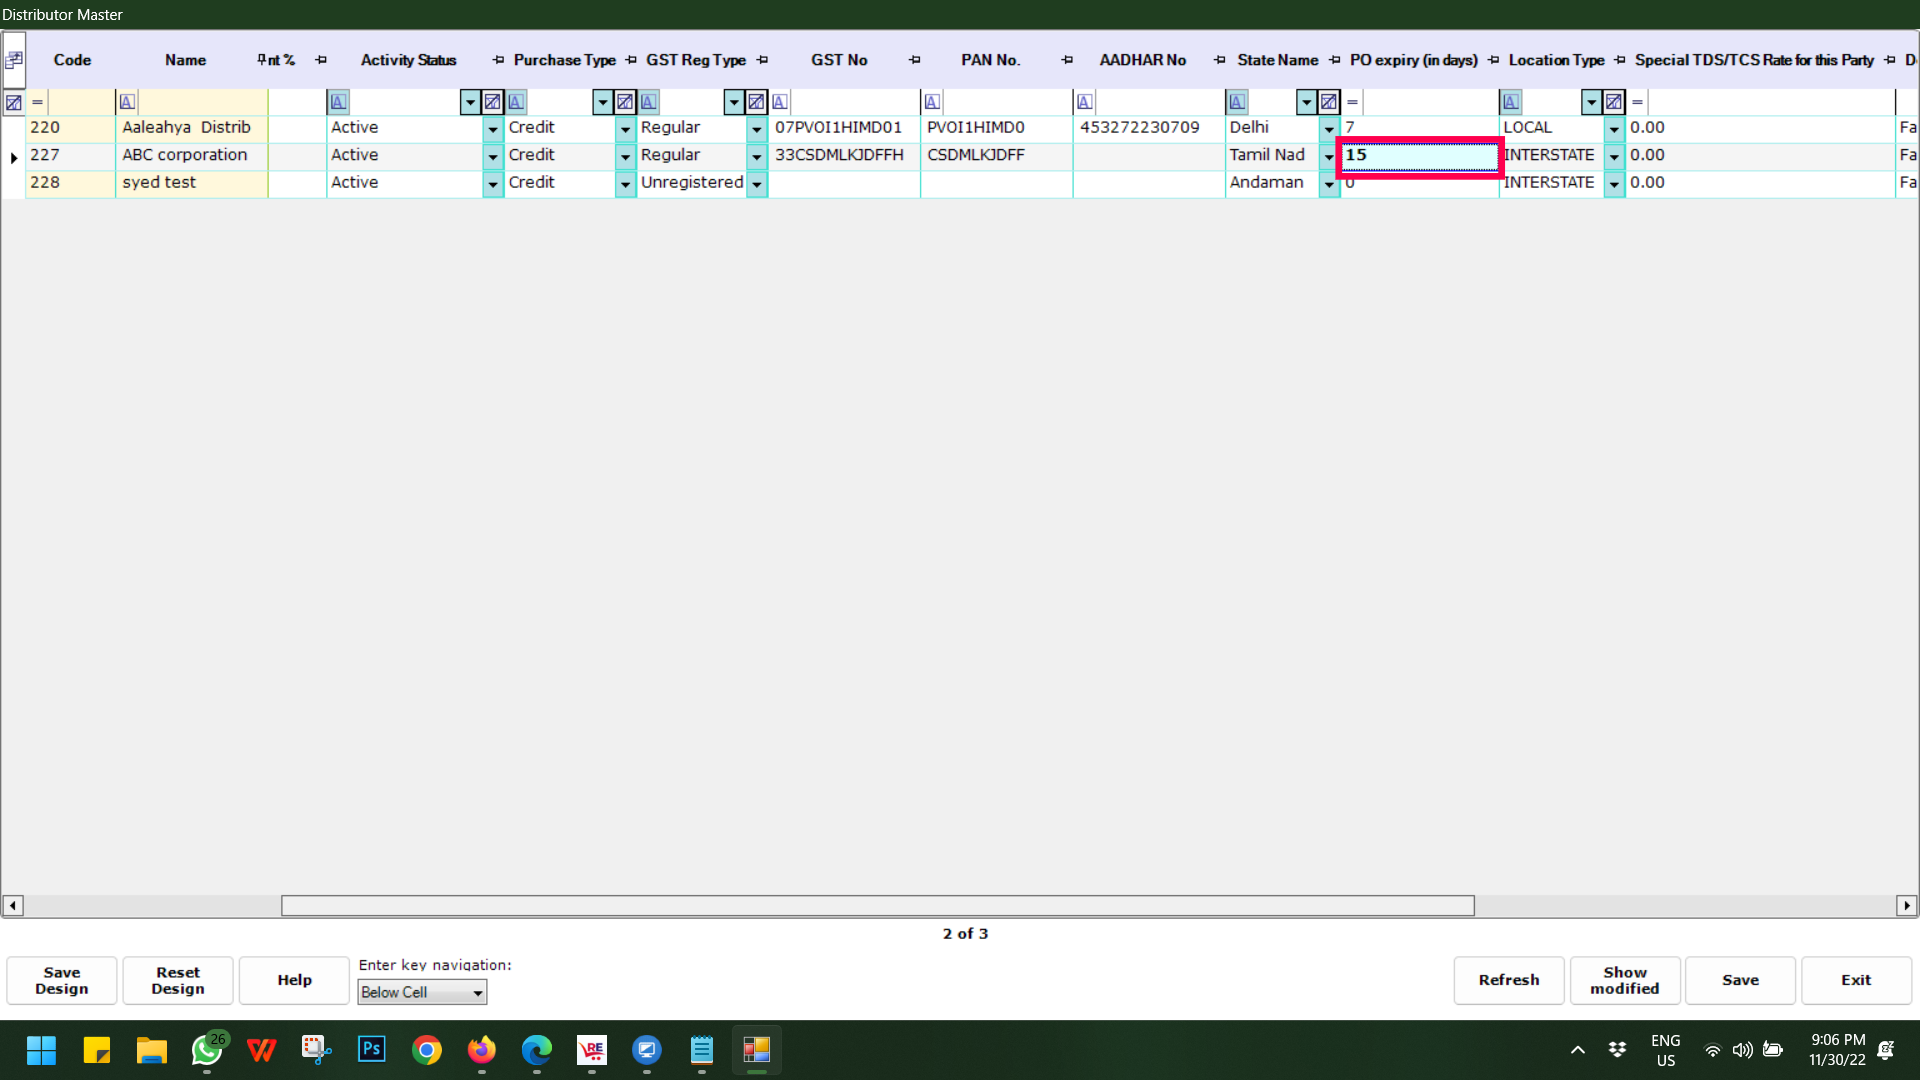1920x1080 pixels.
Task: Click the pin icon on GST No column
Action: 914,60
